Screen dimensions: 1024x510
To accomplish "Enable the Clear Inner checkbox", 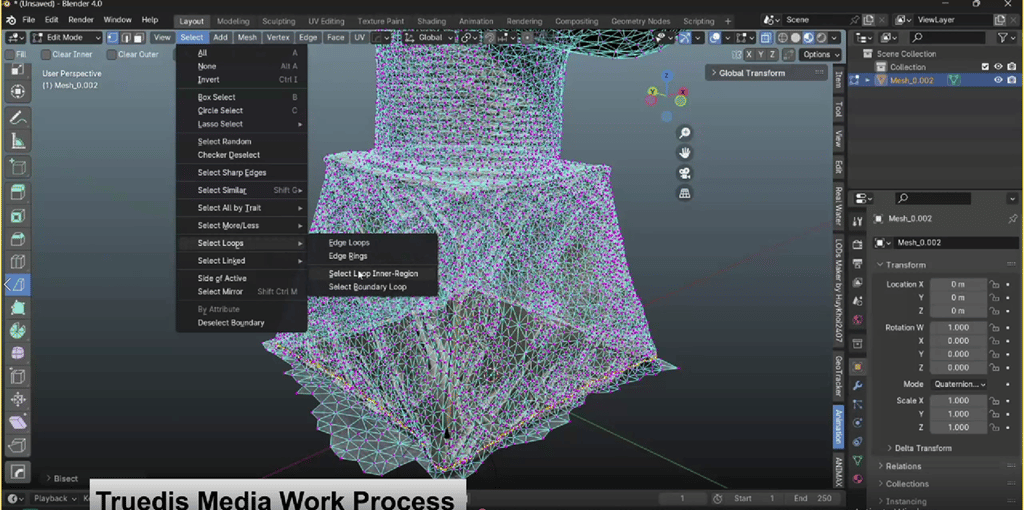I will point(45,55).
